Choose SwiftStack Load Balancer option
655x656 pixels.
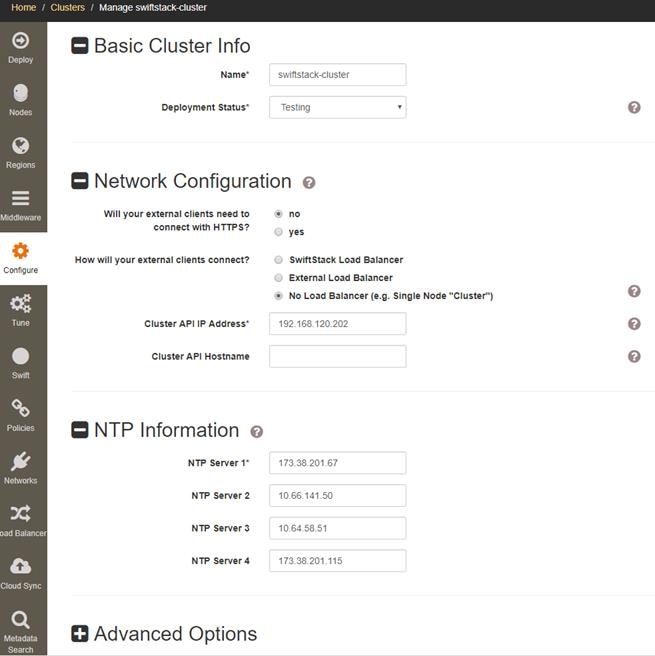(278, 260)
